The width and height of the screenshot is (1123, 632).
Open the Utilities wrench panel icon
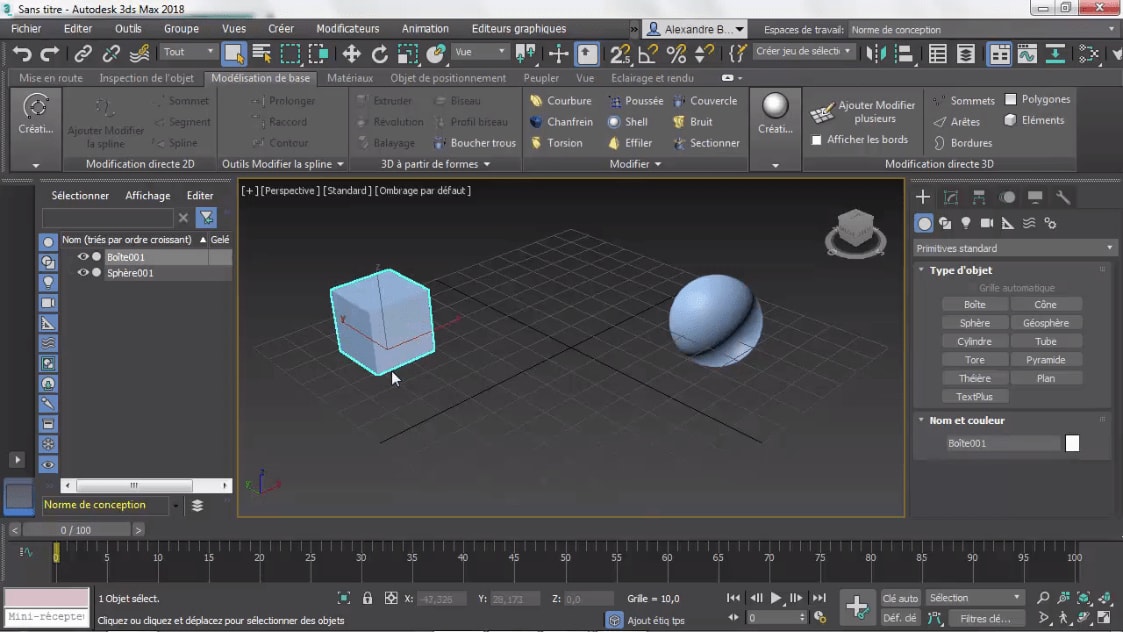(x=1063, y=197)
